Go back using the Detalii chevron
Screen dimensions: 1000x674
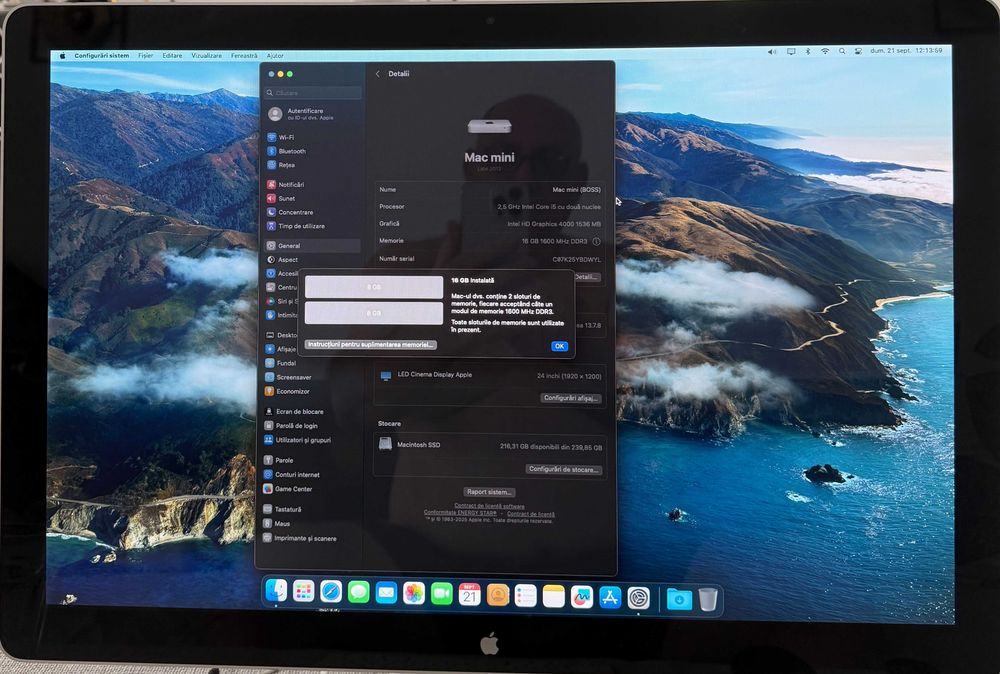[378, 74]
